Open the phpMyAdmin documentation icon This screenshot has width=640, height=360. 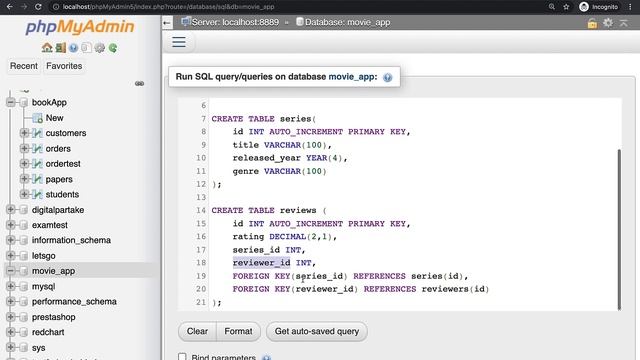(73, 48)
